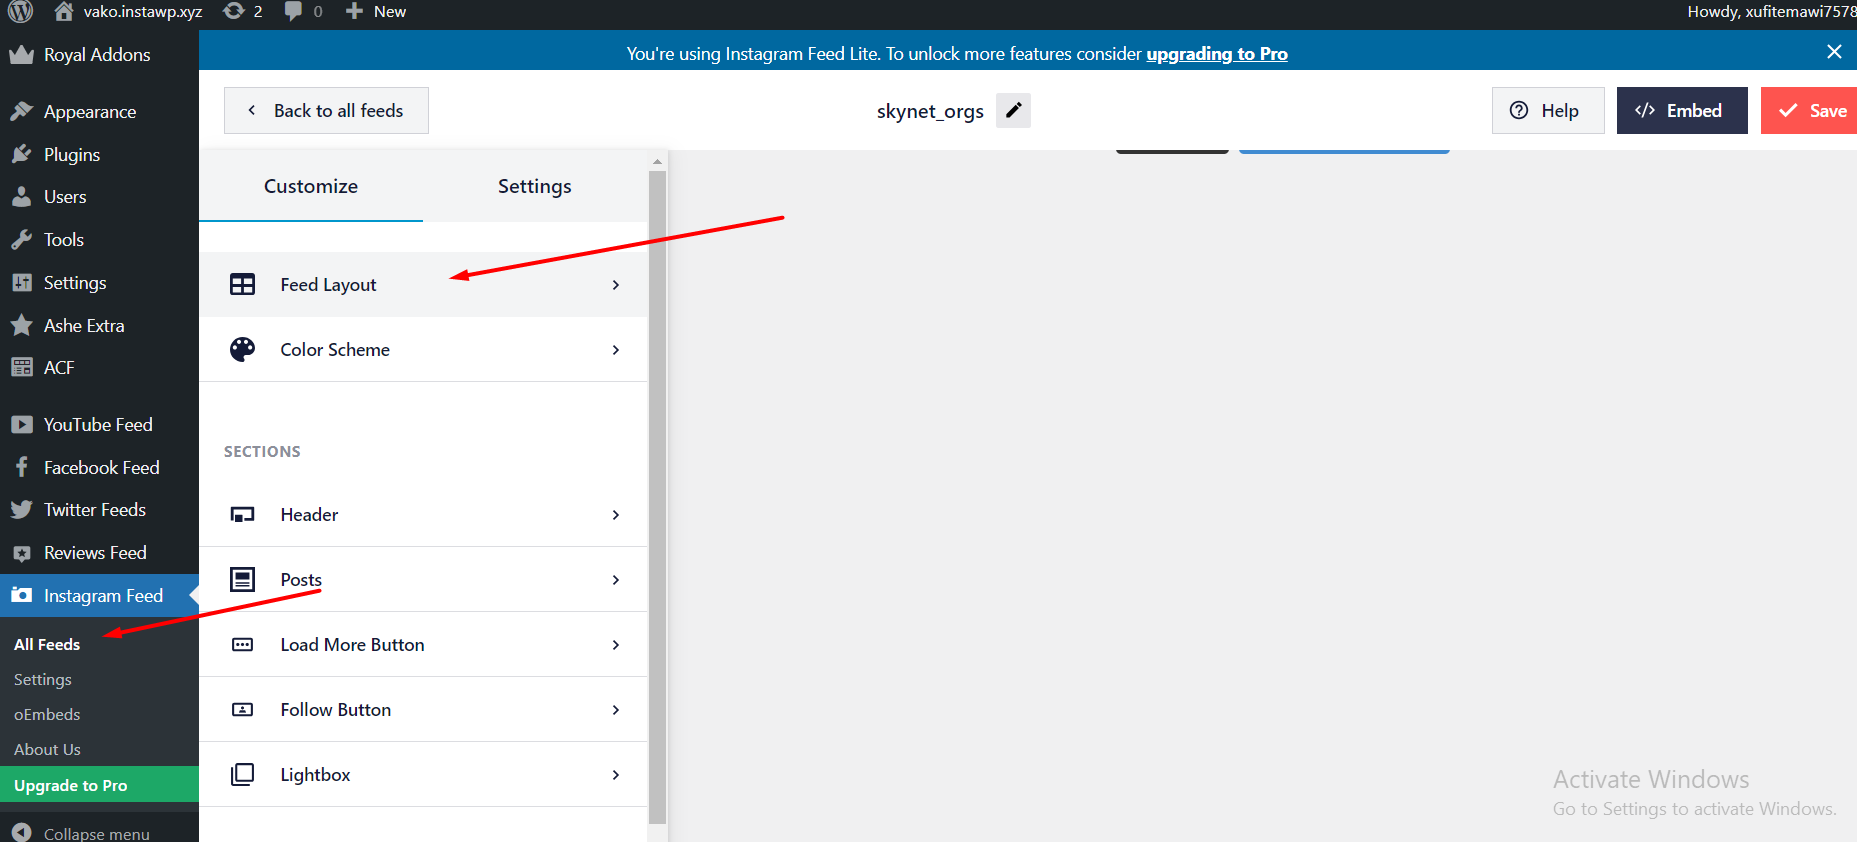
Task: Click the customizer panel scrollbar
Action: 657,496
